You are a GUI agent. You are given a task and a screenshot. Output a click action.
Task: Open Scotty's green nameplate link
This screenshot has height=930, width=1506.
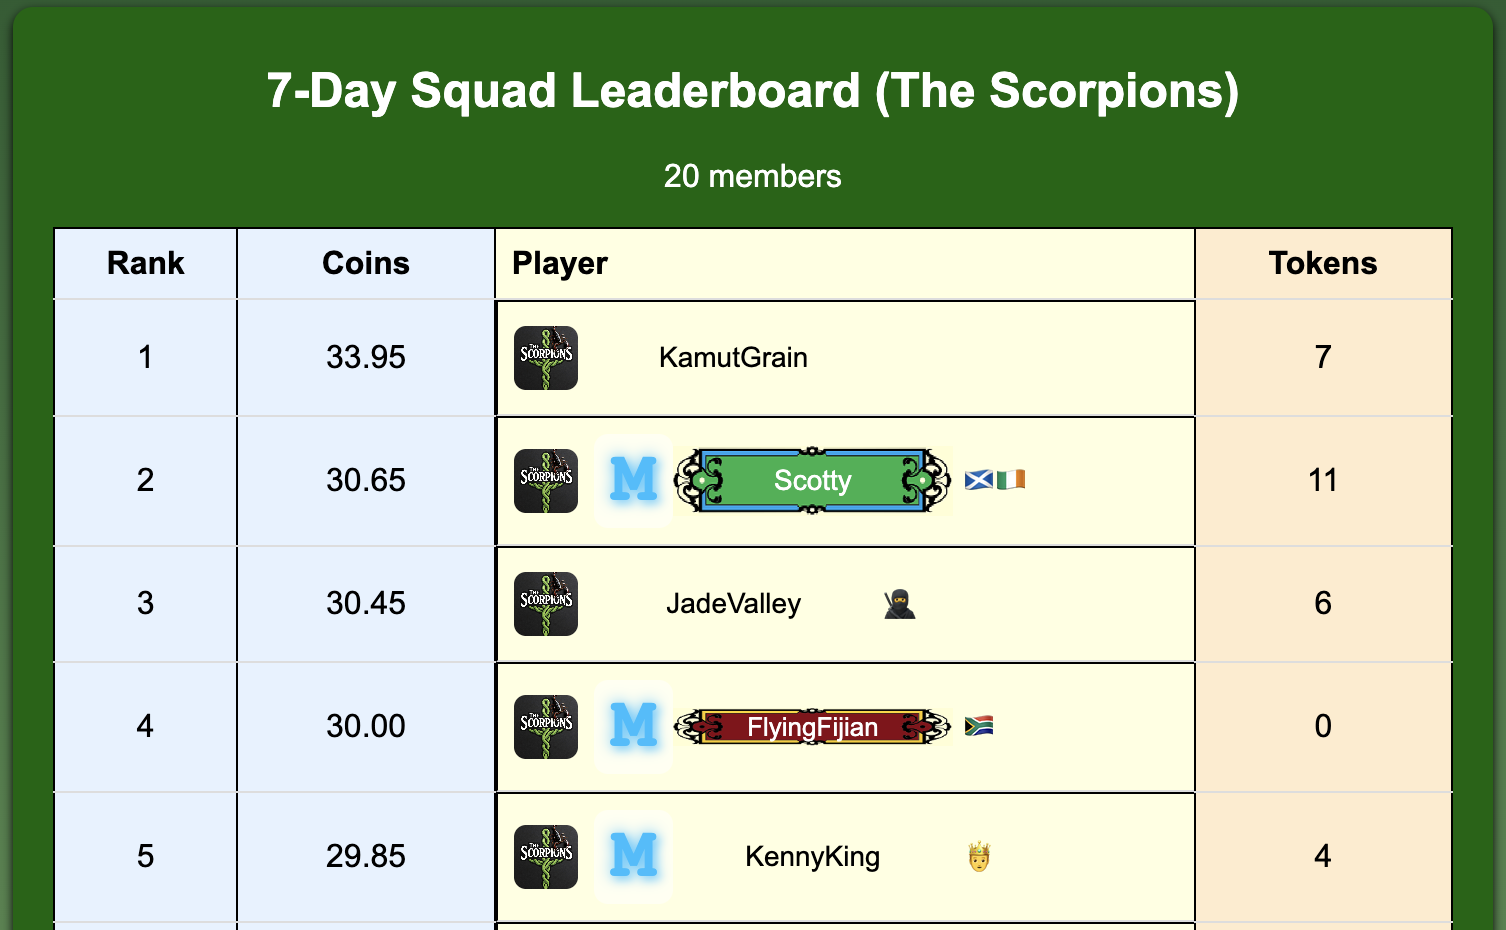pos(812,481)
